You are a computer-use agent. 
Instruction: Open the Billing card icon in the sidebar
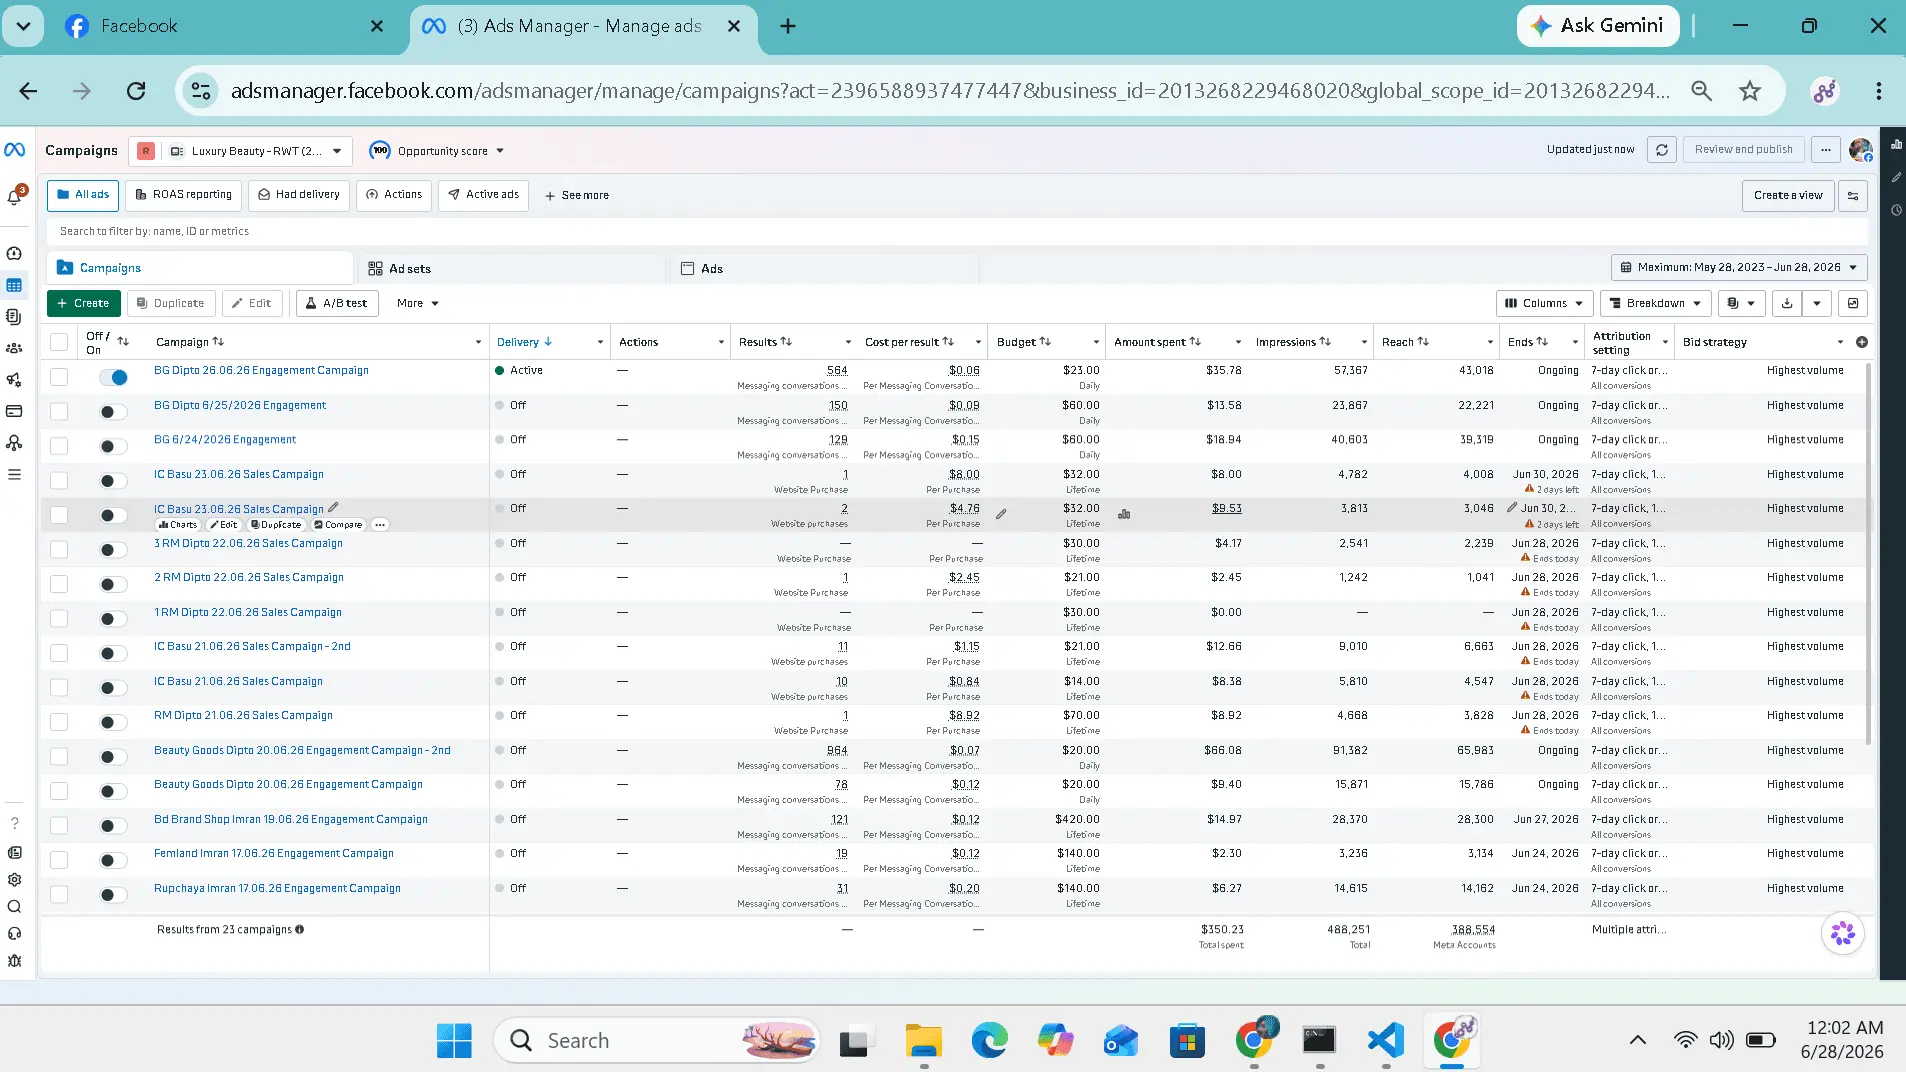14,411
